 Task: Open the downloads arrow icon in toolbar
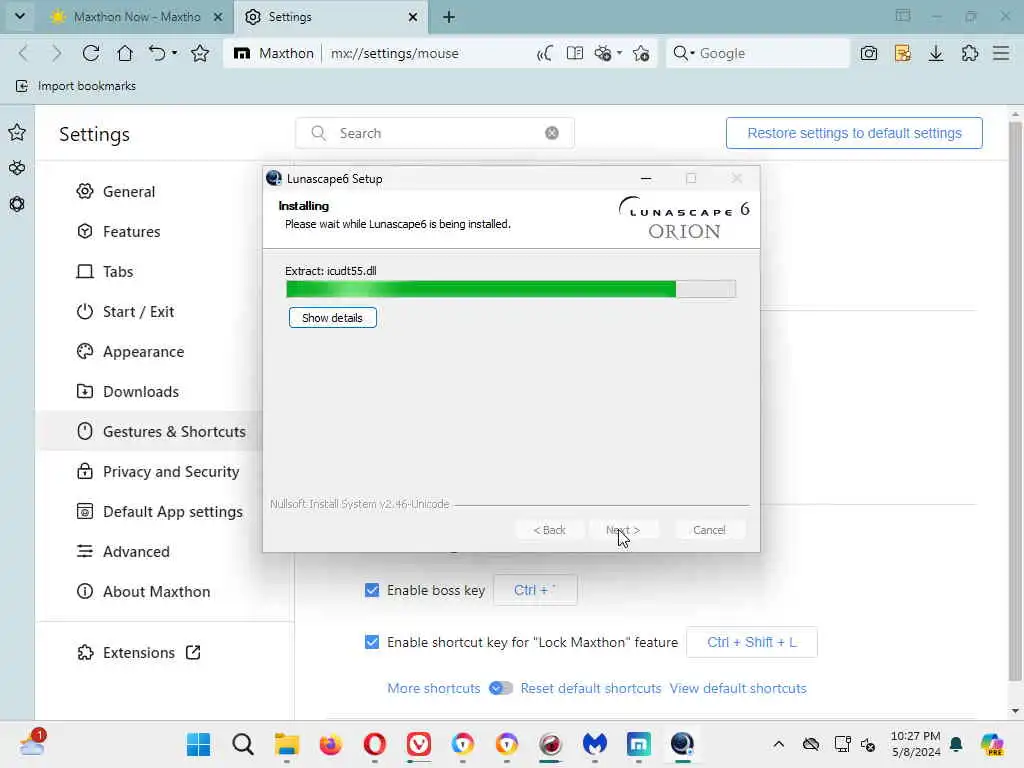click(x=936, y=53)
